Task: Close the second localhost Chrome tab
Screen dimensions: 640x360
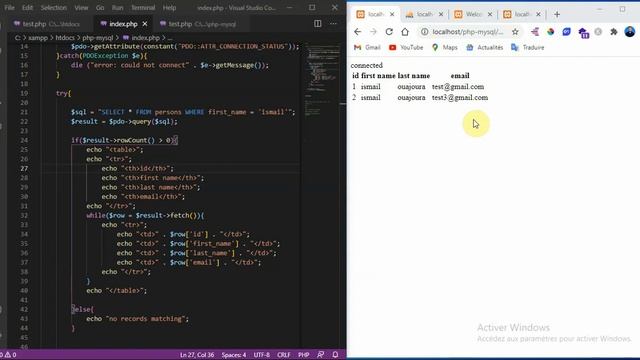Action: [x=441, y=14]
